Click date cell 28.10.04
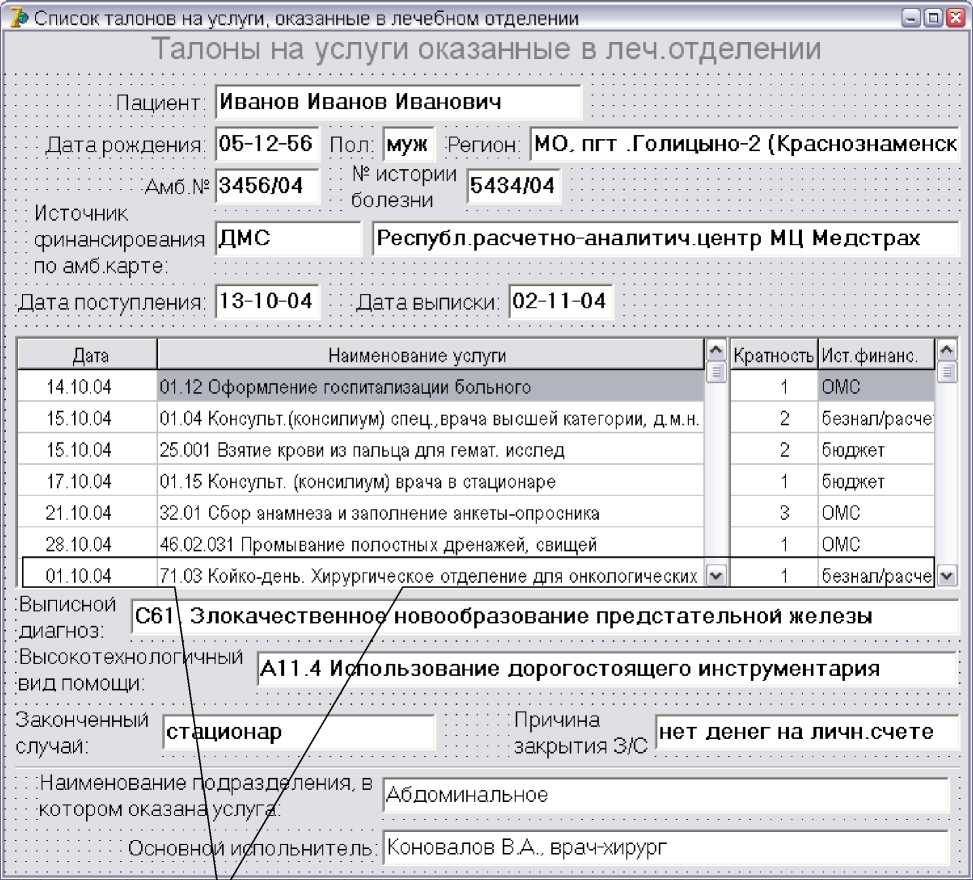973x880 pixels. coord(87,544)
